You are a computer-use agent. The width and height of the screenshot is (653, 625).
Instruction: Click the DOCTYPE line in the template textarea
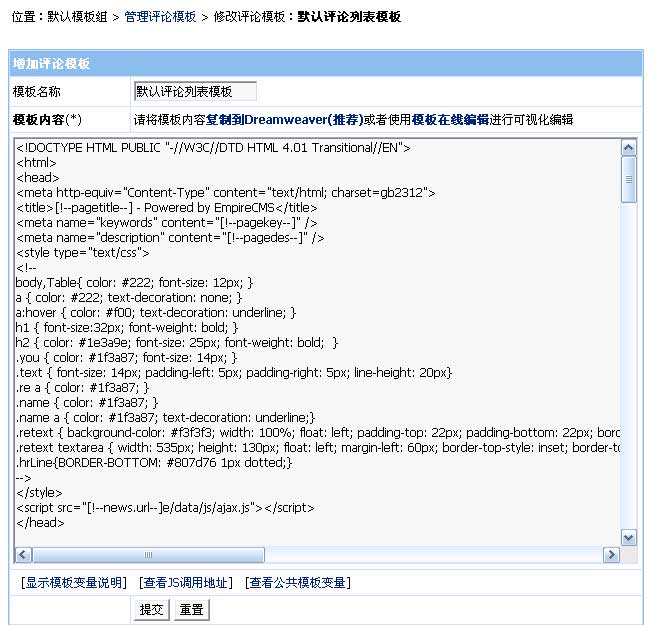[x=200, y=147]
